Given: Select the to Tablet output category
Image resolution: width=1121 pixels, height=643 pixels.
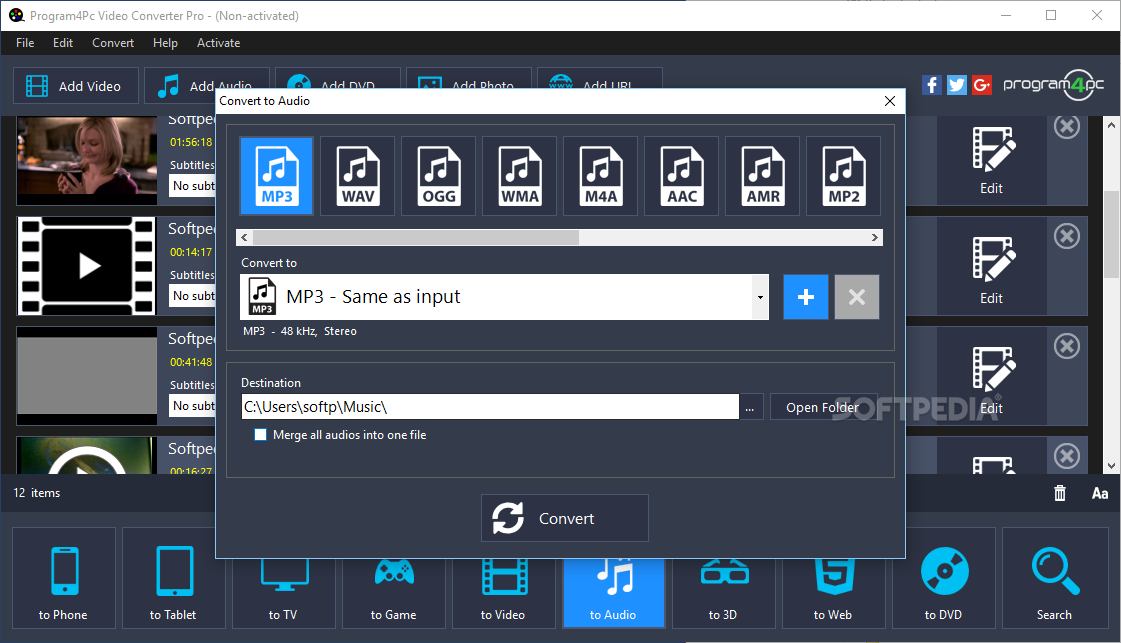Looking at the screenshot, I should click(174, 578).
